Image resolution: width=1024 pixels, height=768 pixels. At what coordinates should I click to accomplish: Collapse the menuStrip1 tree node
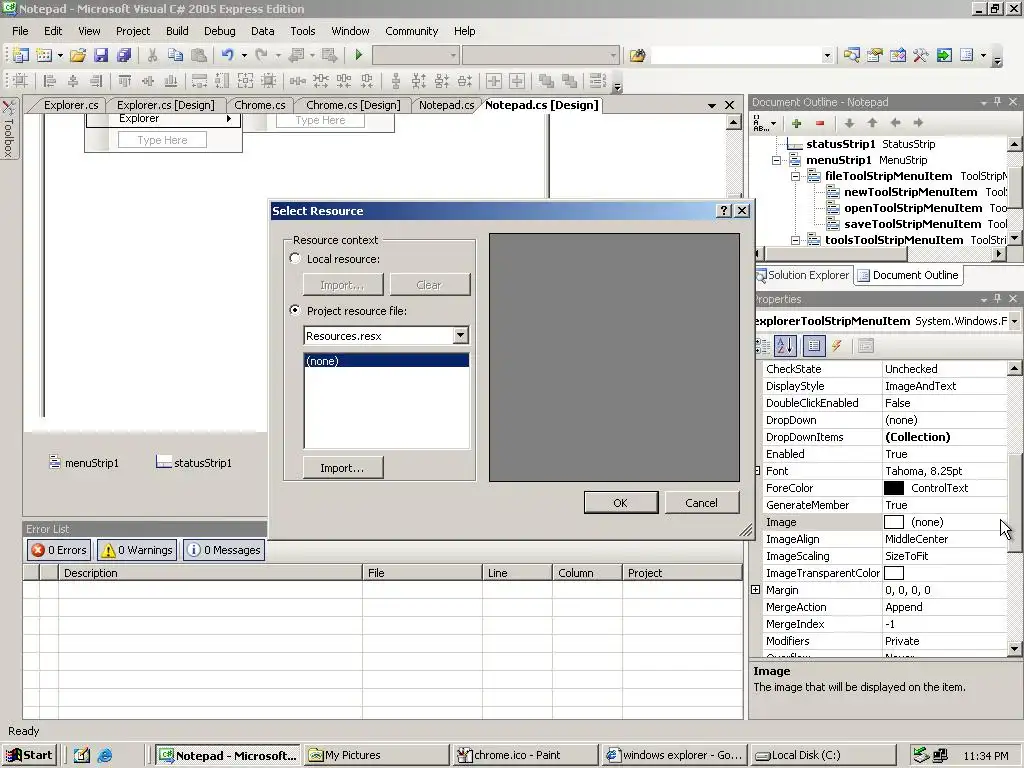[776, 160]
